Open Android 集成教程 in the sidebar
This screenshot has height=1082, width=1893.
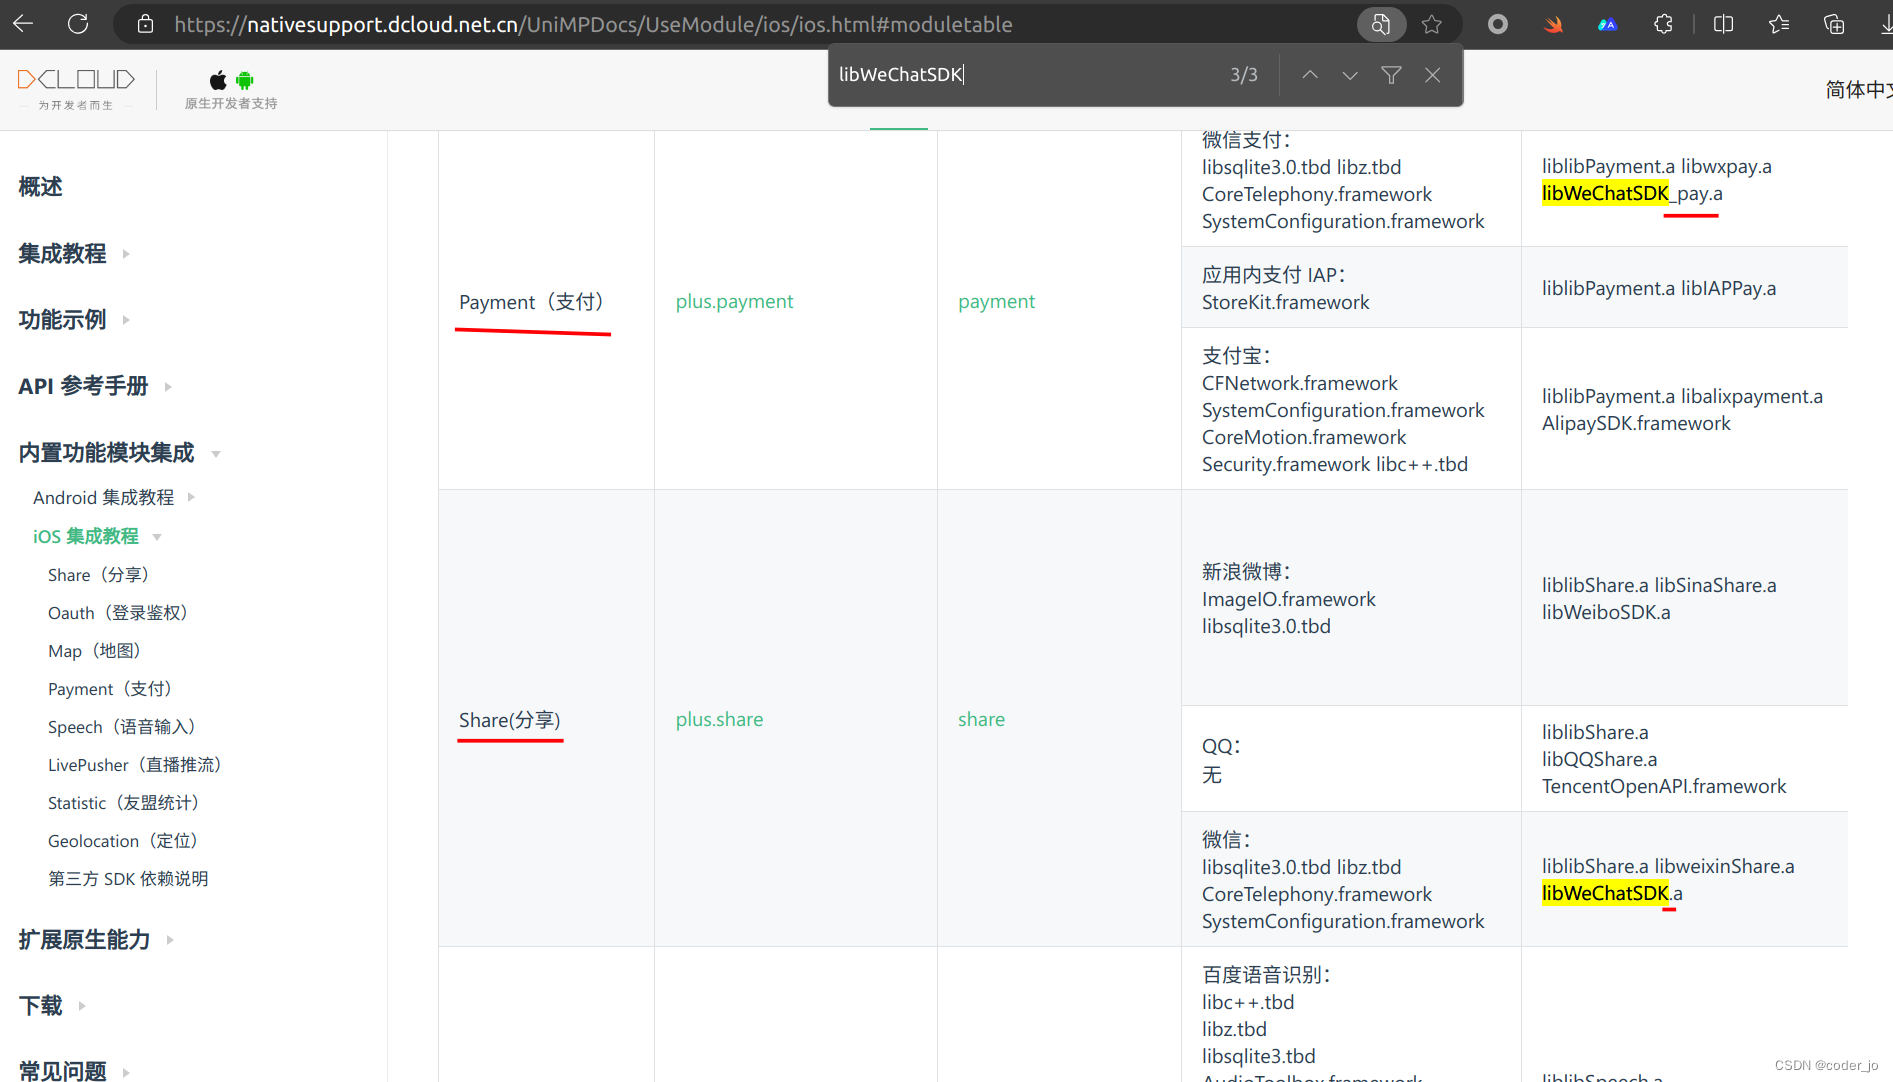click(x=103, y=497)
